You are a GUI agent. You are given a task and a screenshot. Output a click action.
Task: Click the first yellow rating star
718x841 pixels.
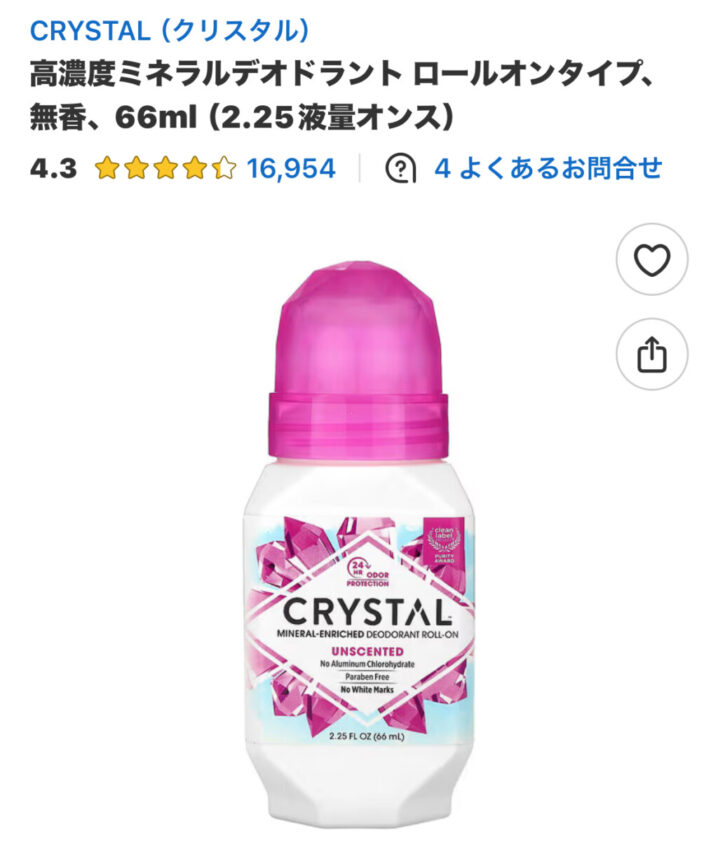point(107,168)
